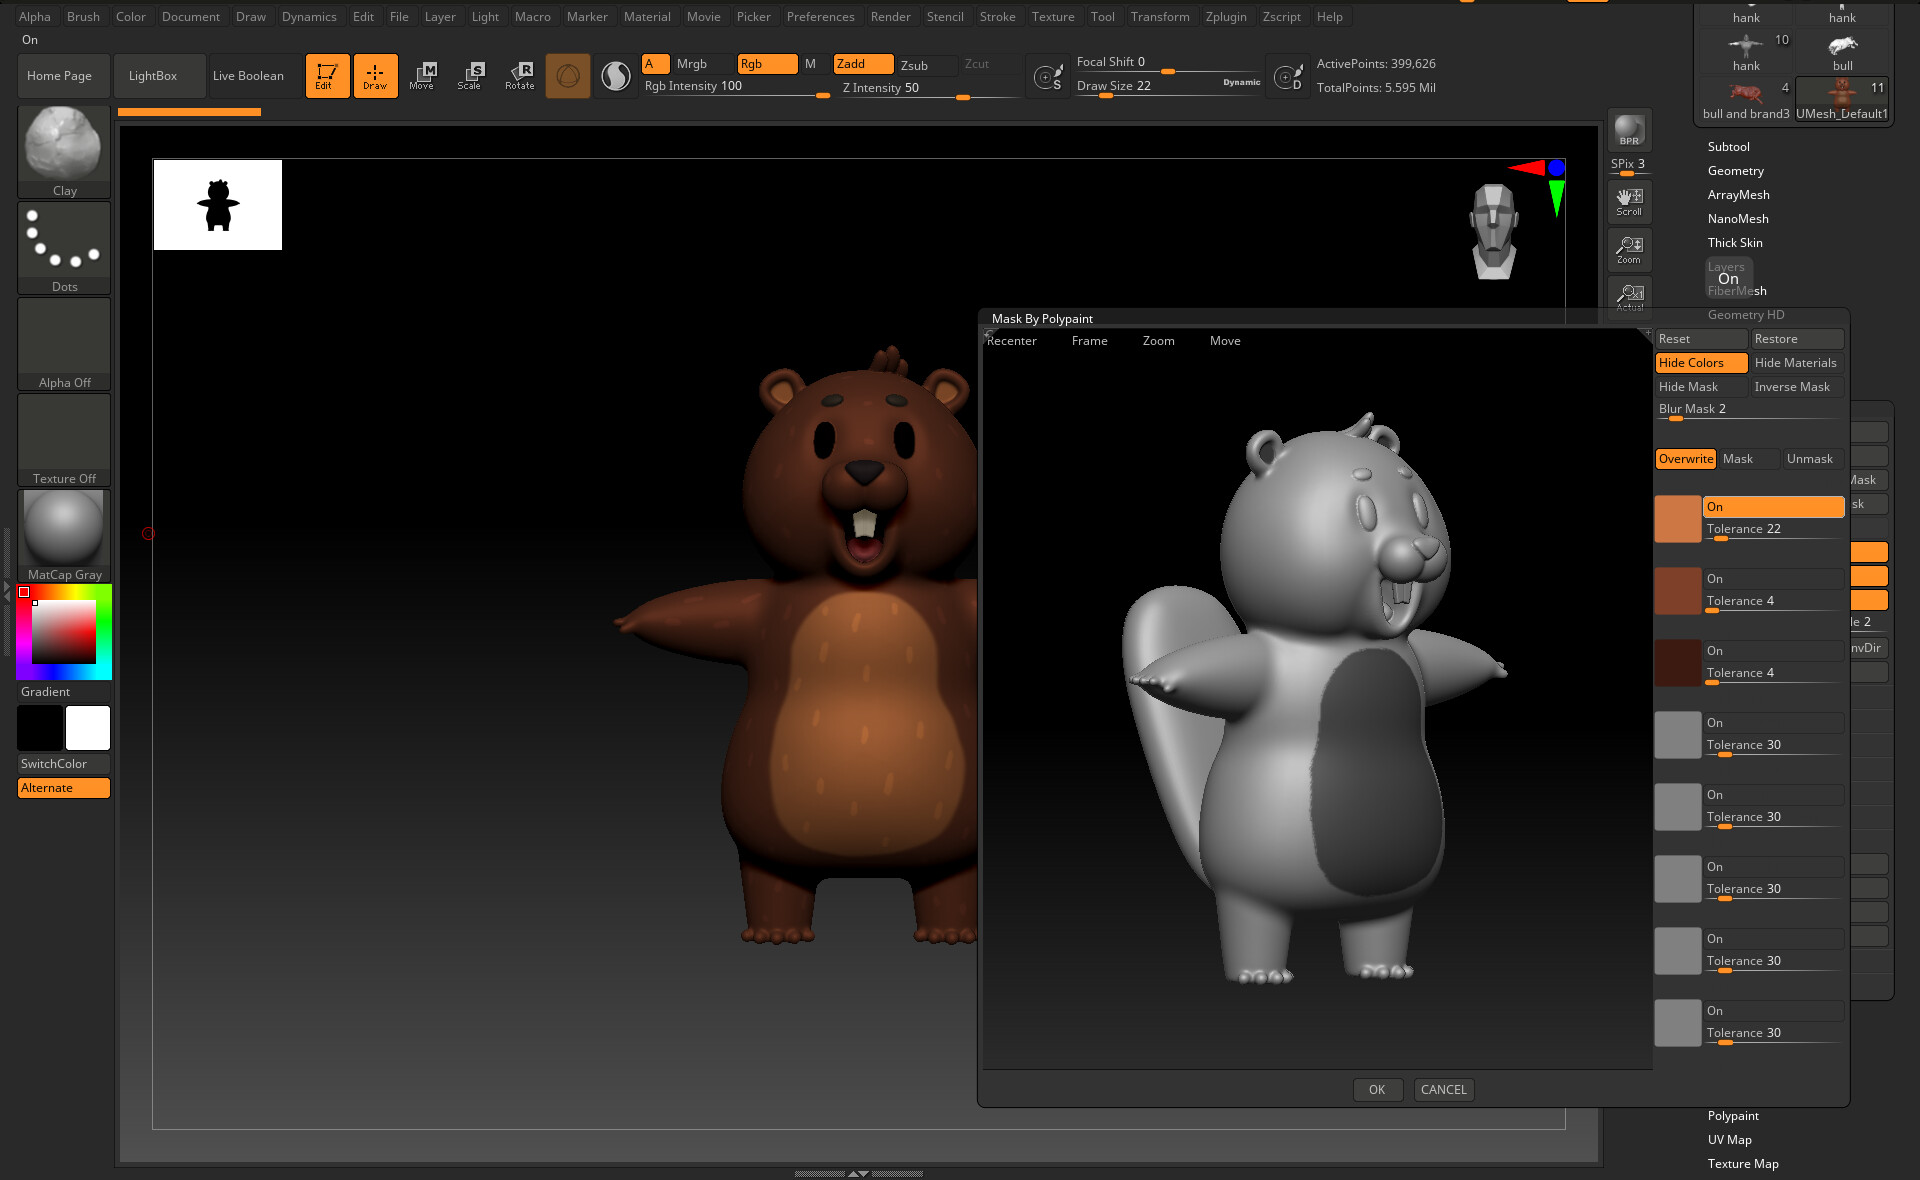
Task: Expand the Texture Map section
Action: tap(1743, 1164)
